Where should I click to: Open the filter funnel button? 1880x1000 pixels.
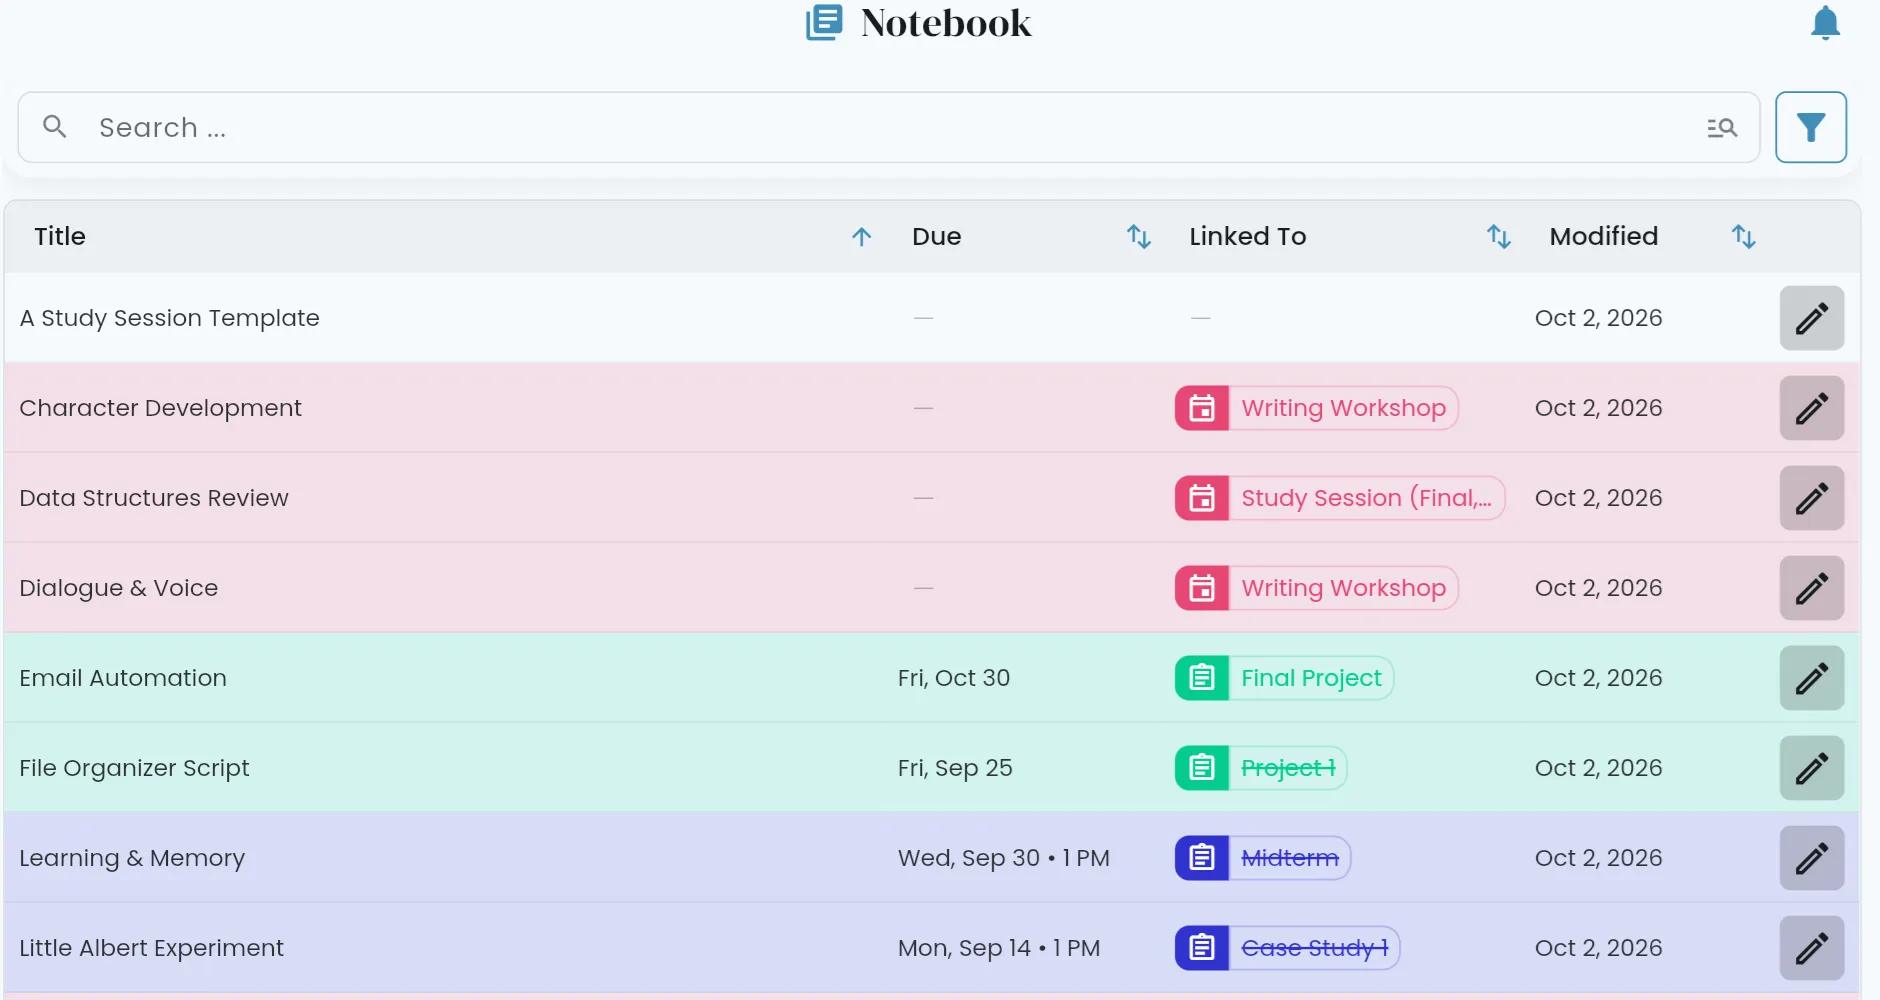click(x=1810, y=127)
